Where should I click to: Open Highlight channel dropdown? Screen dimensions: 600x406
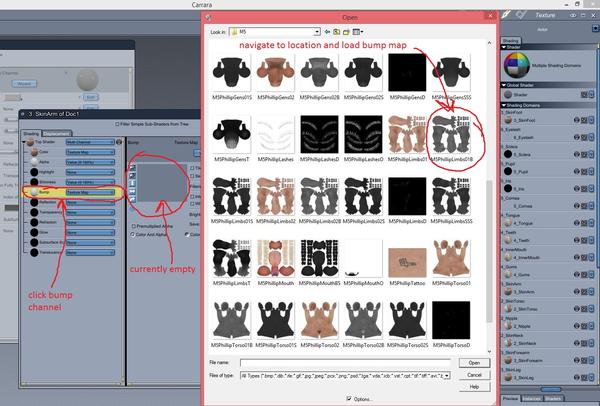click(90, 172)
